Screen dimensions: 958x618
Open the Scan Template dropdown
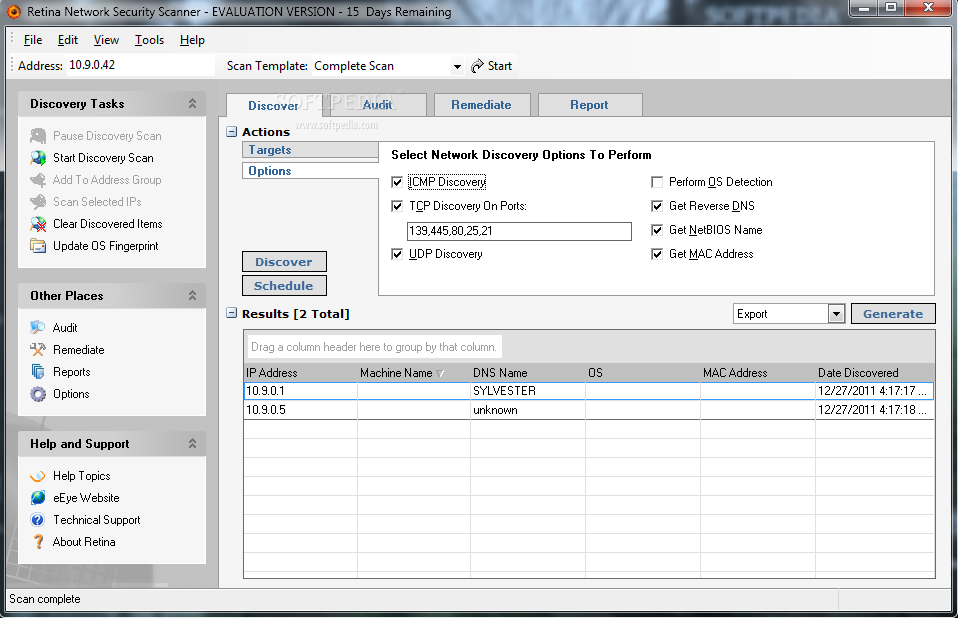tap(457, 67)
